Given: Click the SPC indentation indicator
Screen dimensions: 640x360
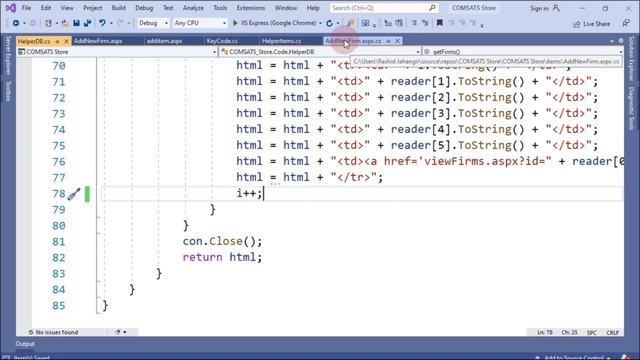Looking at the screenshot, I should click(x=592, y=333).
